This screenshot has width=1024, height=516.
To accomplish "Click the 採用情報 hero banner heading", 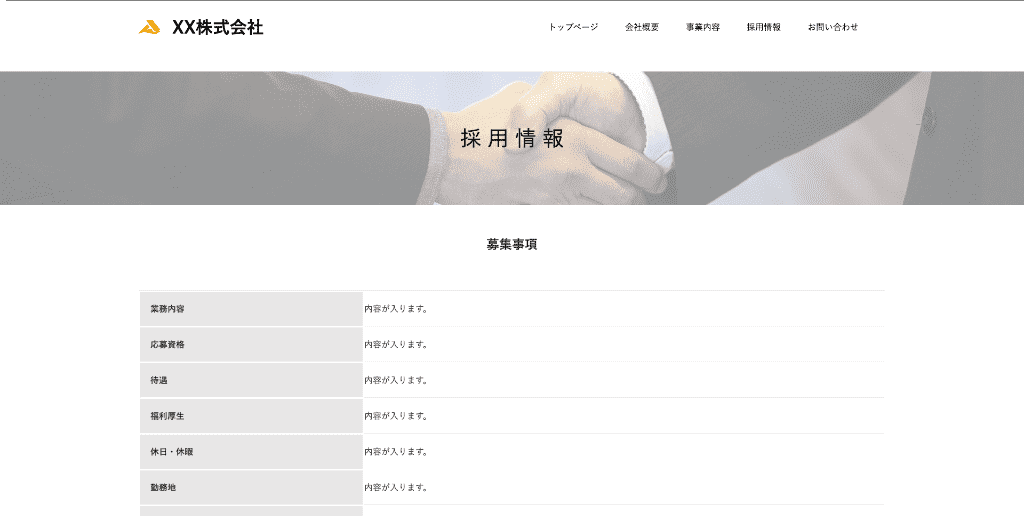I will point(512,138).
